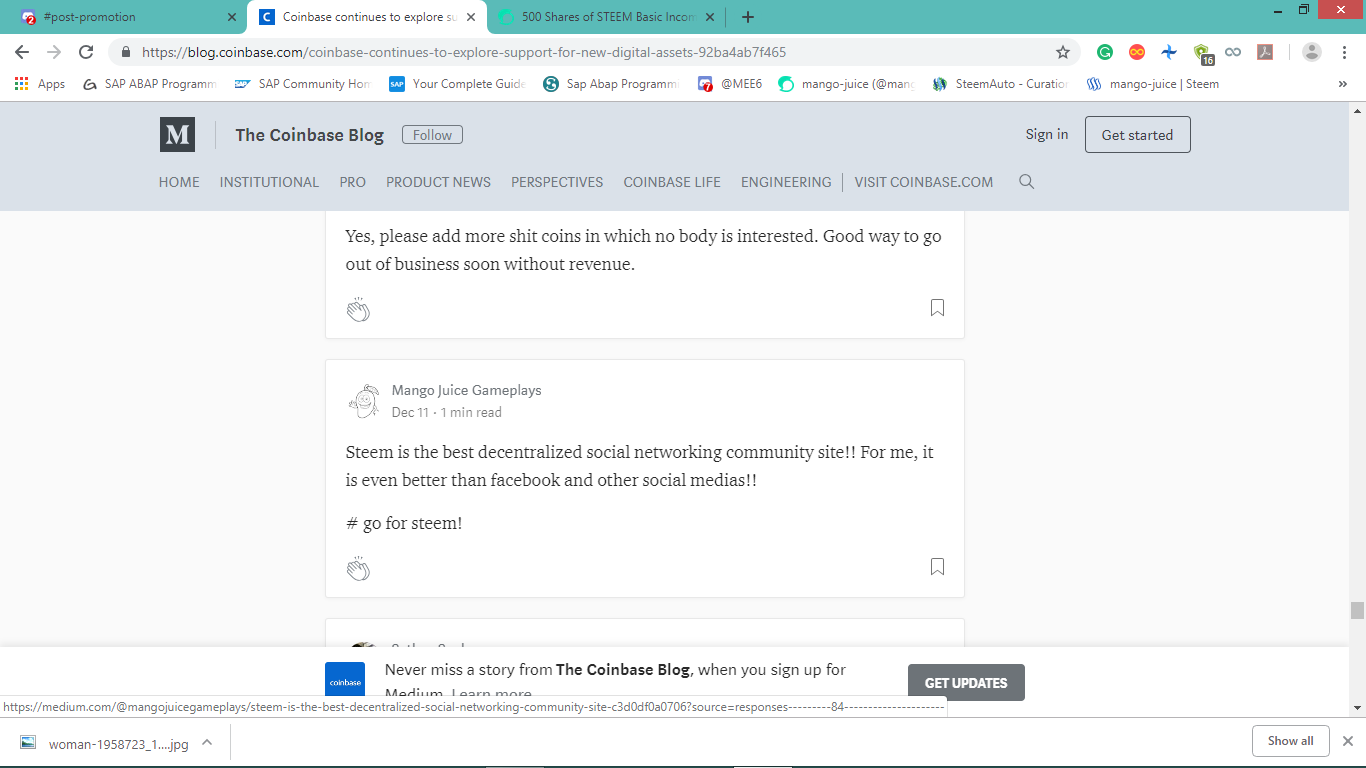Image resolution: width=1366 pixels, height=768 pixels.
Task: Open the 'Steem is the best decentralized' response text
Action: (640, 466)
